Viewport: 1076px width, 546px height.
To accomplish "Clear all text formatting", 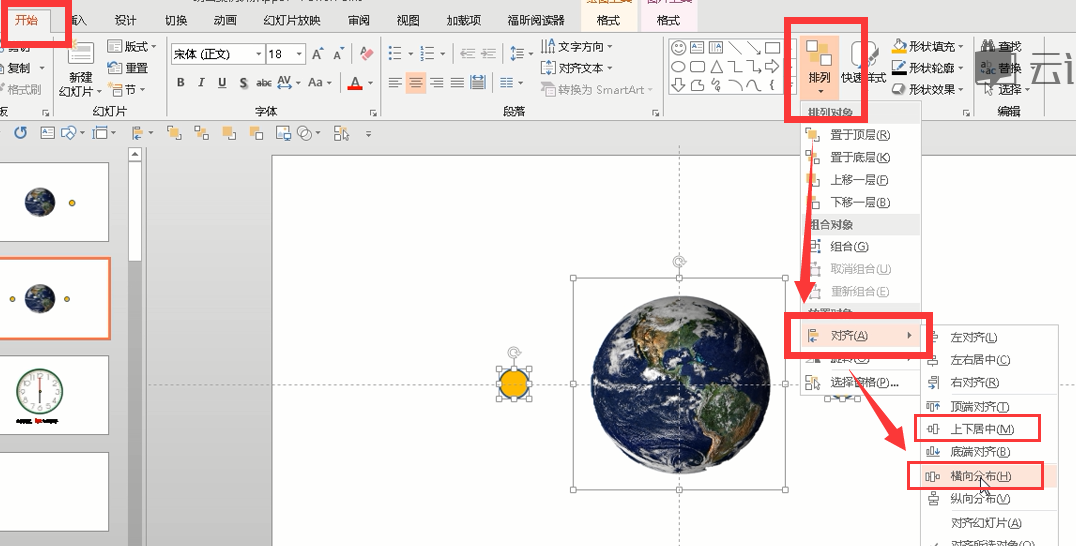I will click(366, 54).
